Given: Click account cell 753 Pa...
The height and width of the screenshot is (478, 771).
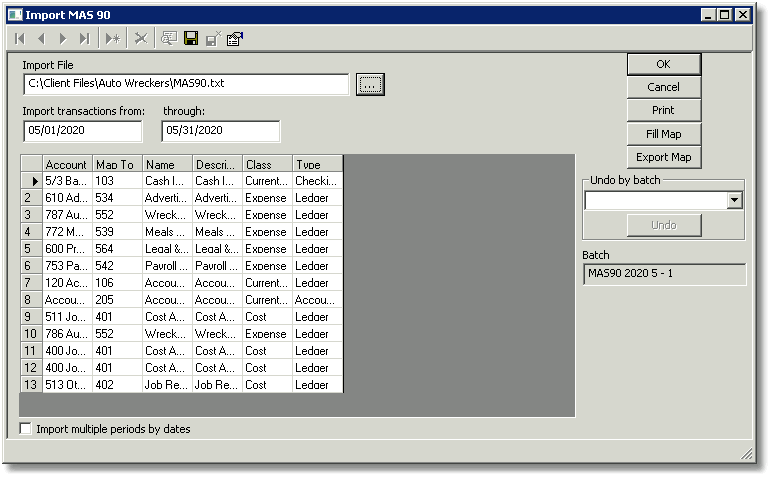Looking at the screenshot, I should coord(67,266).
